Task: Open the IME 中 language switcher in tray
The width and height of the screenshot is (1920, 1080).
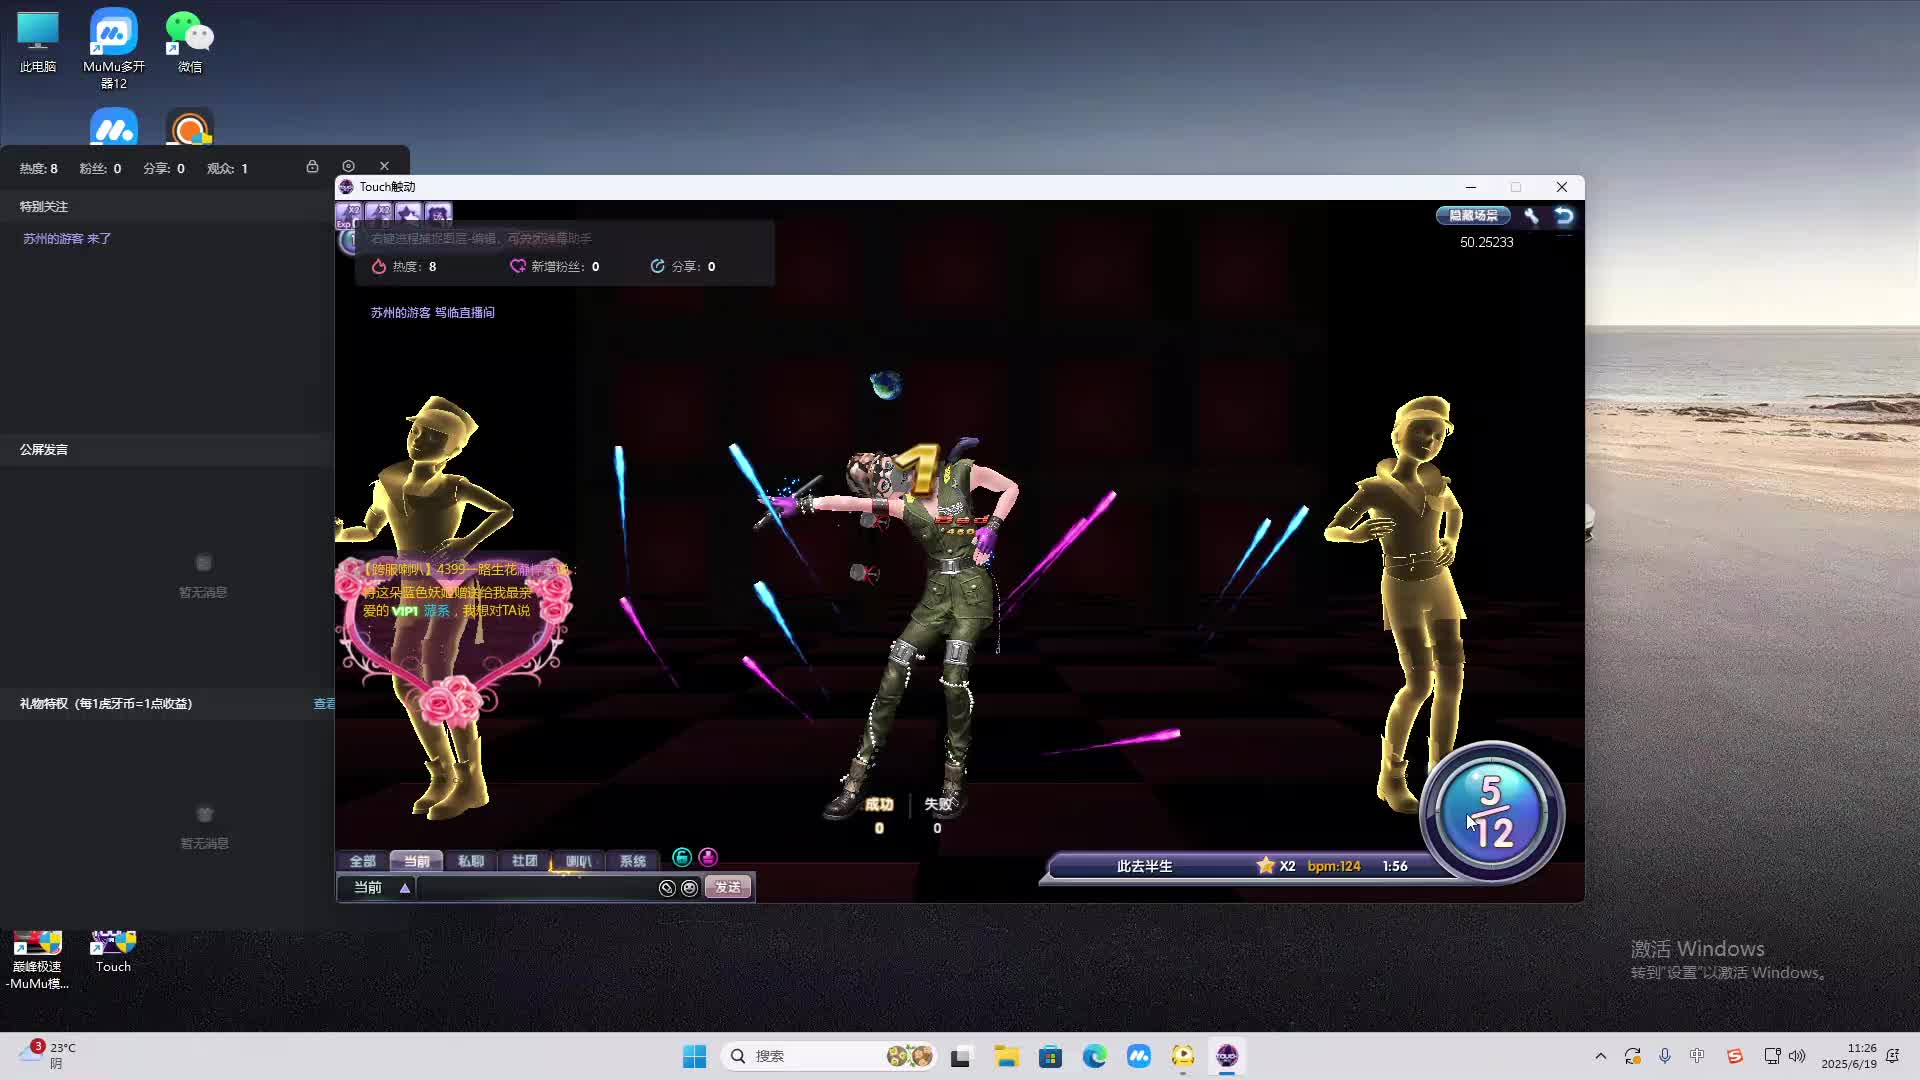Action: click(x=1697, y=1056)
